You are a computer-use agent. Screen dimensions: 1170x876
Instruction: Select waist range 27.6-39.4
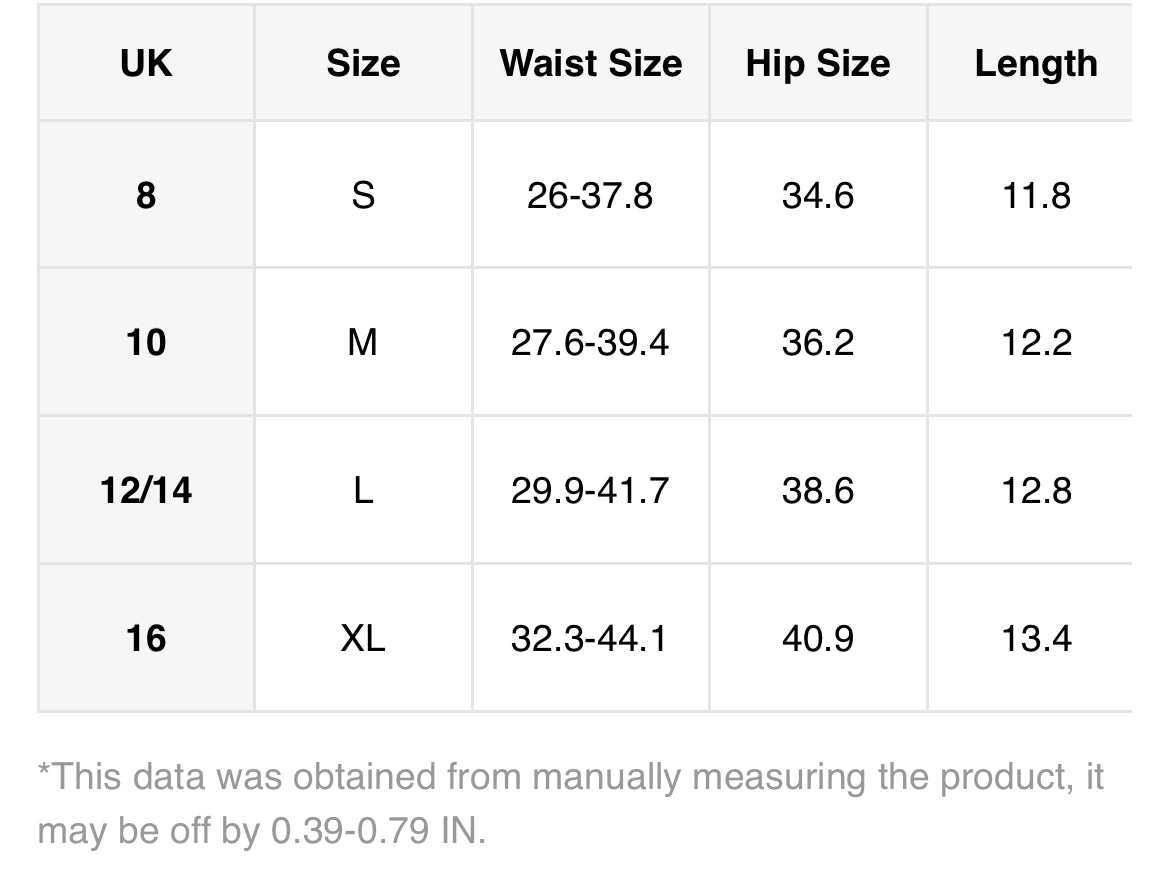pyautogui.click(x=591, y=342)
